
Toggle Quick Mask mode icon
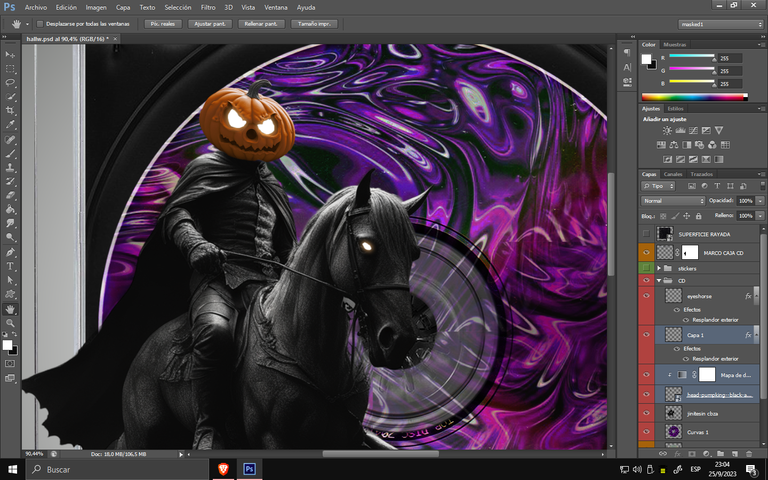pos(10,364)
